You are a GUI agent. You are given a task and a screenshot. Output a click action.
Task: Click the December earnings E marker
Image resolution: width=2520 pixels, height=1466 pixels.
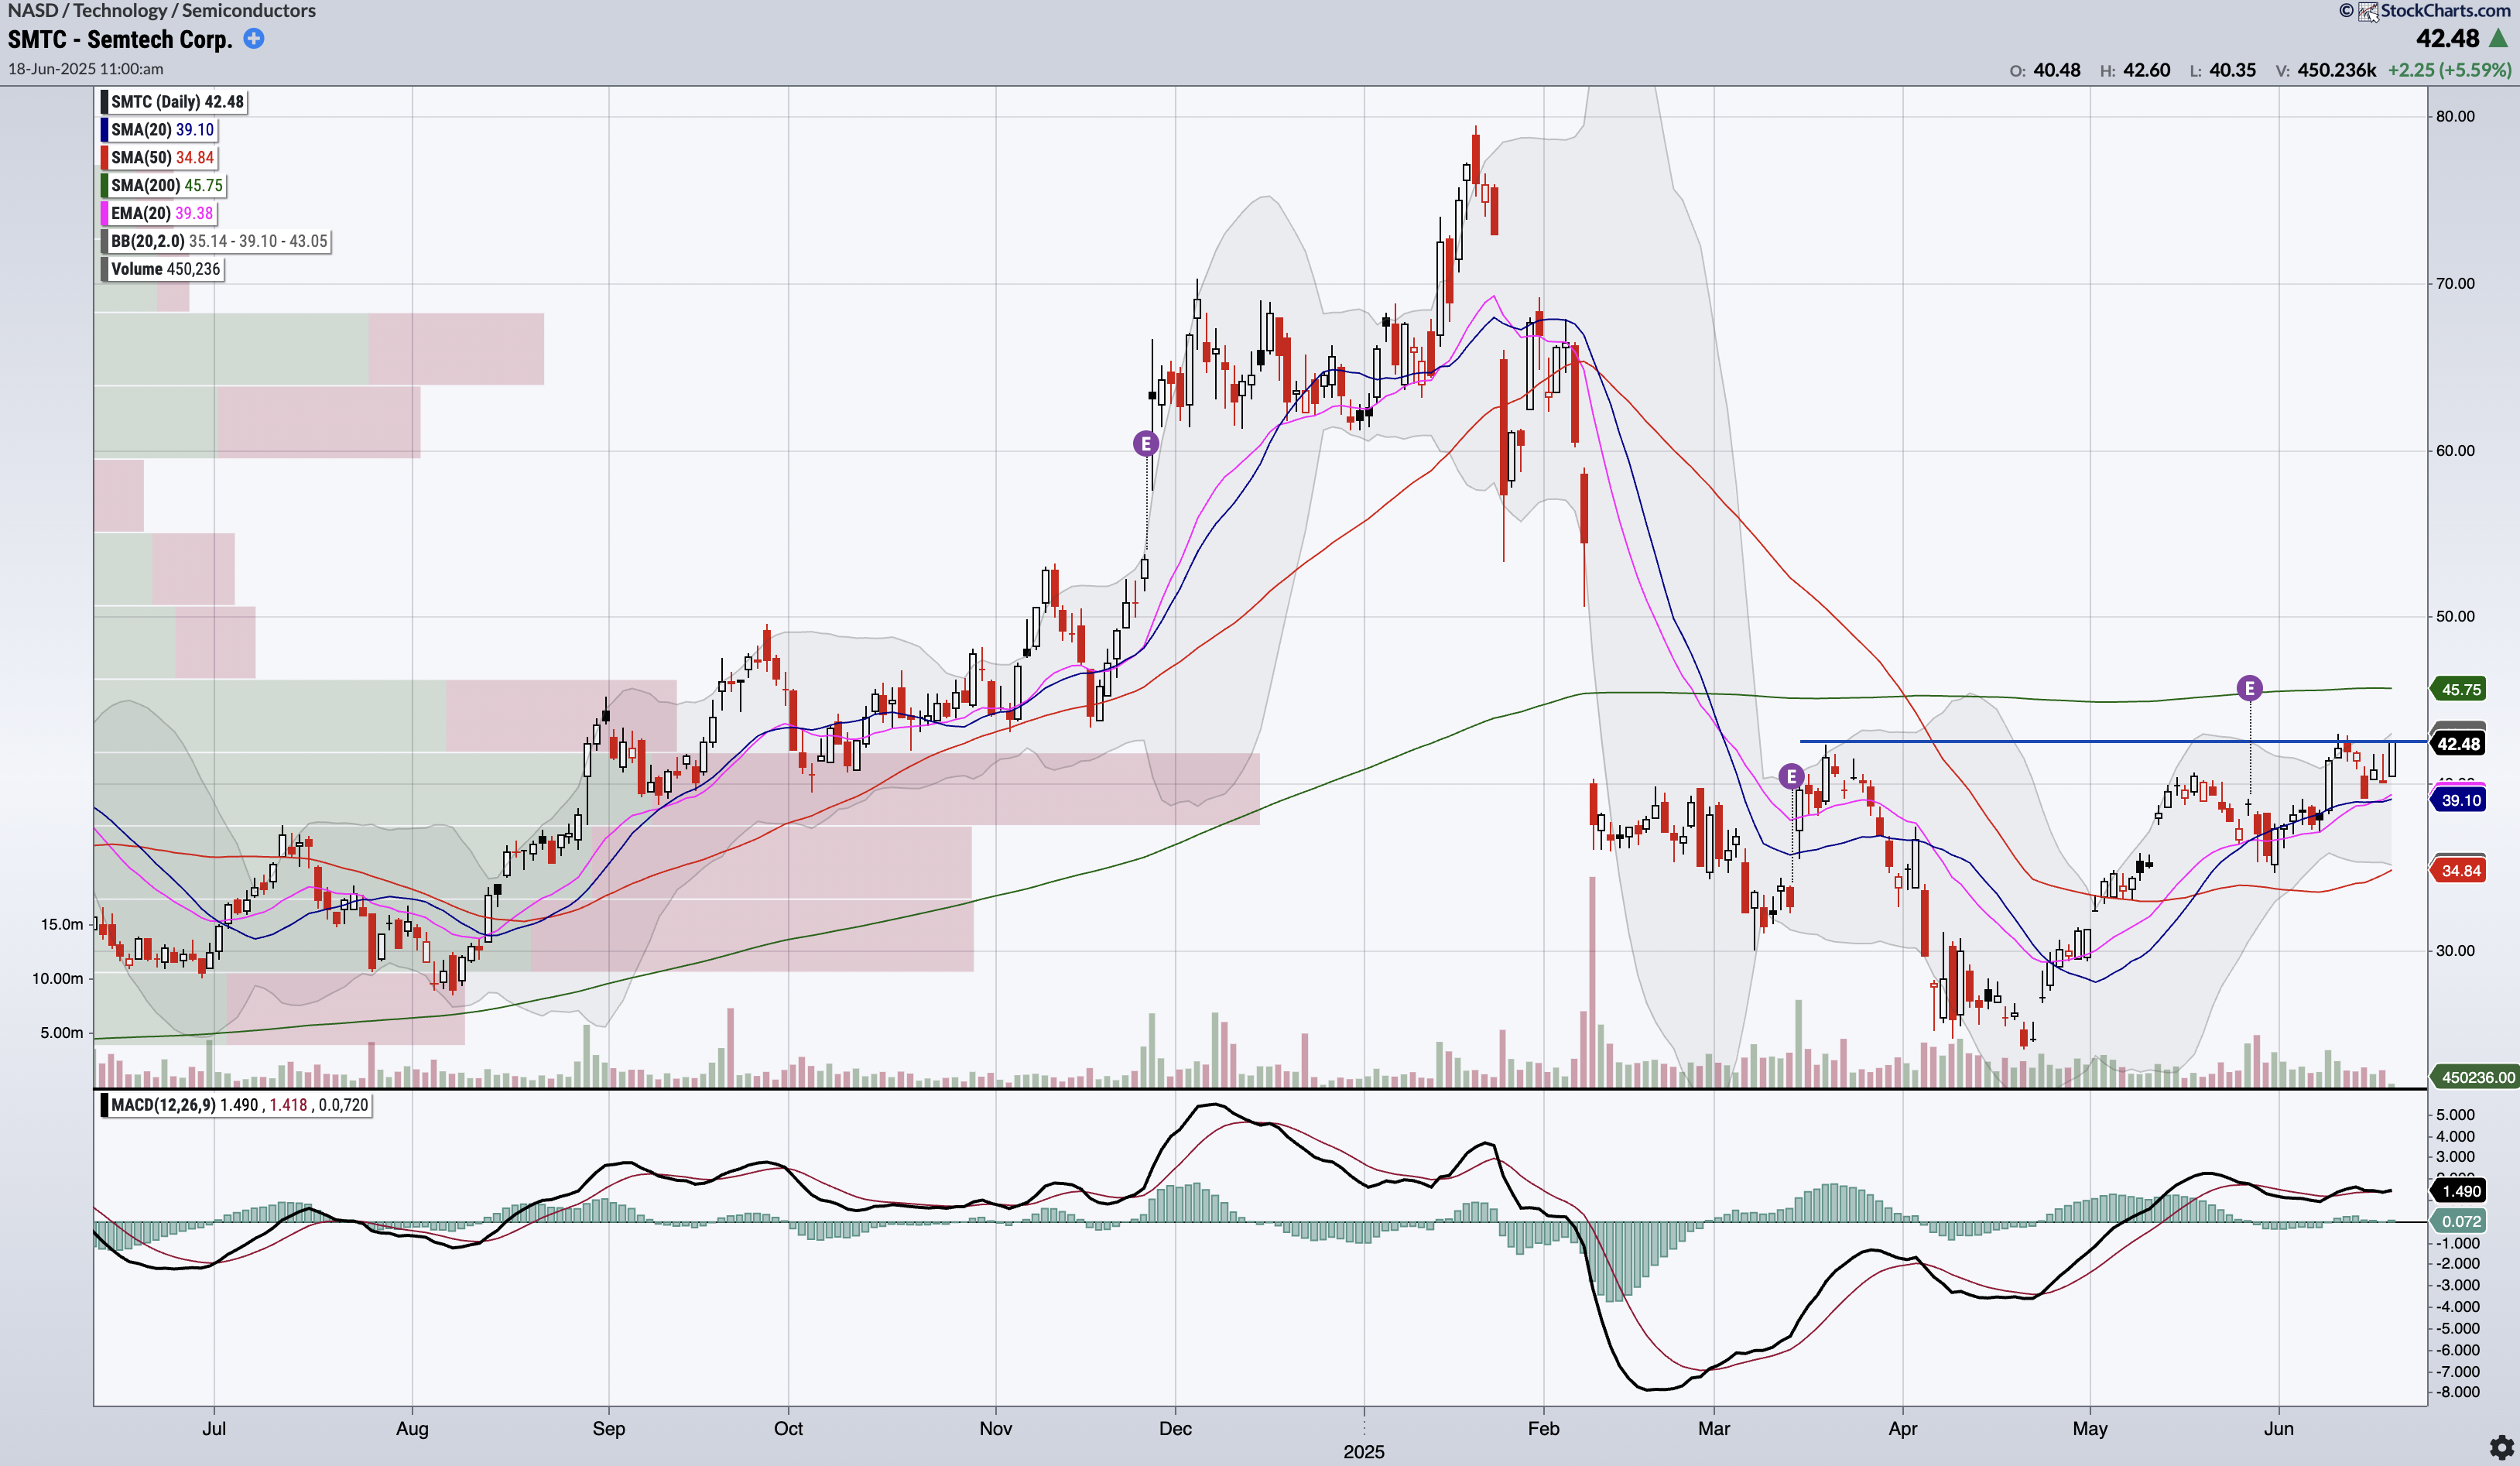(x=1146, y=443)
